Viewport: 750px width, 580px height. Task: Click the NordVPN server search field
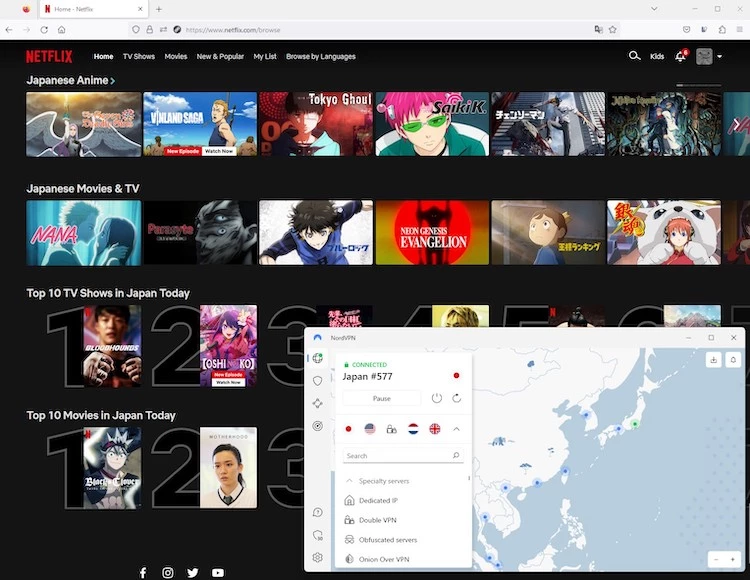(x=403, y=456)
